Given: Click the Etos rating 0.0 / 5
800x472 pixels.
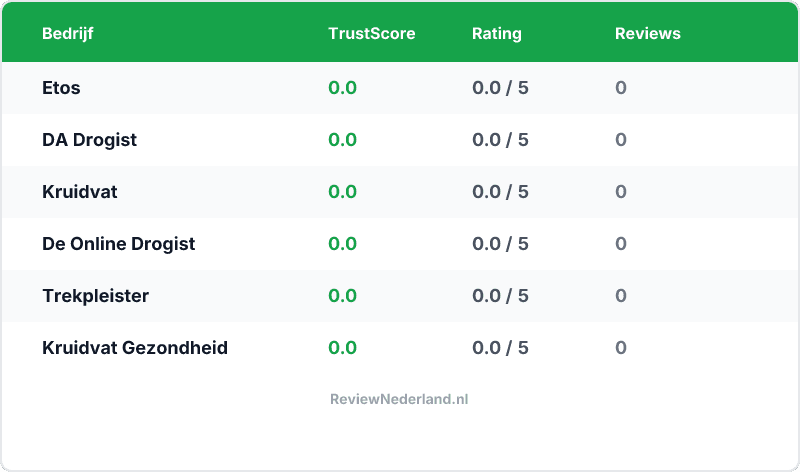Looking at the screenshot, I should [x=500, y=88].
